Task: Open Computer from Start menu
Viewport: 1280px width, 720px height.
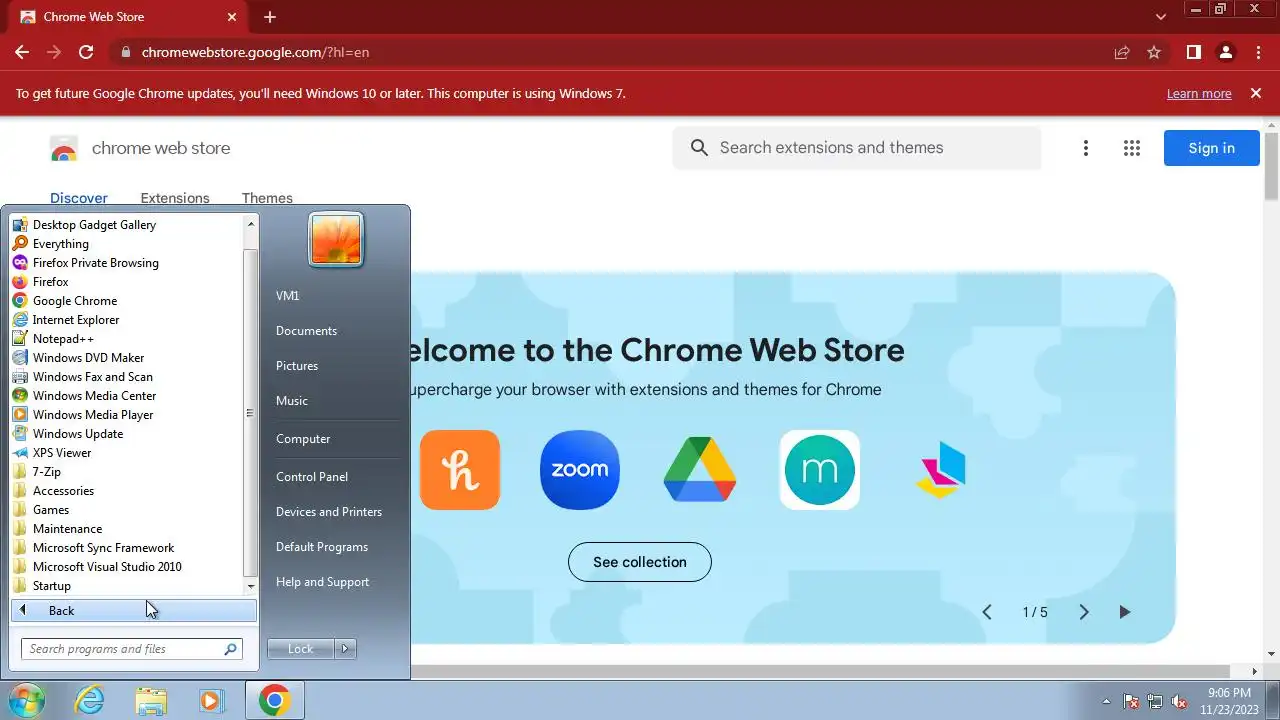Action: pyautogui.click(x=303, y=439)
